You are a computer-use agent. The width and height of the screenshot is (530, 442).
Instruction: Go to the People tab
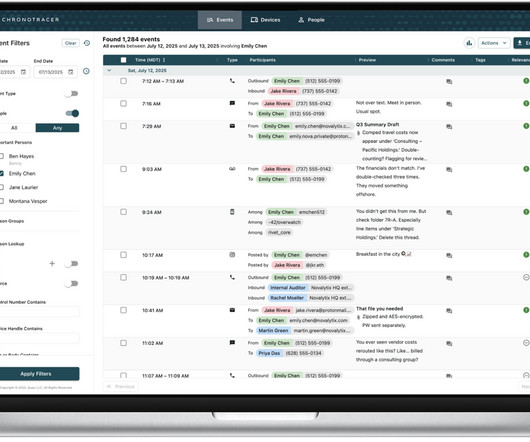[311, 20]
